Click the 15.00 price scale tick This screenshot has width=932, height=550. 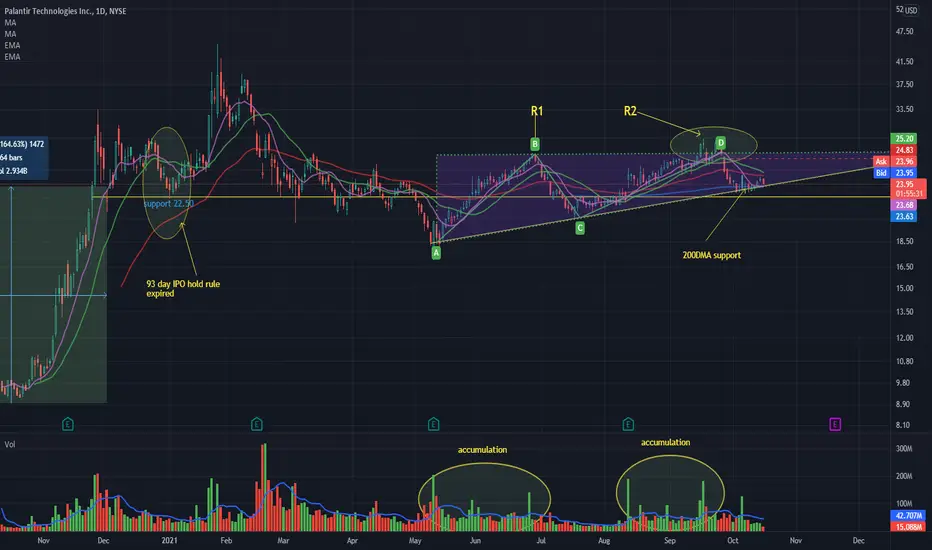click(904, 288)
